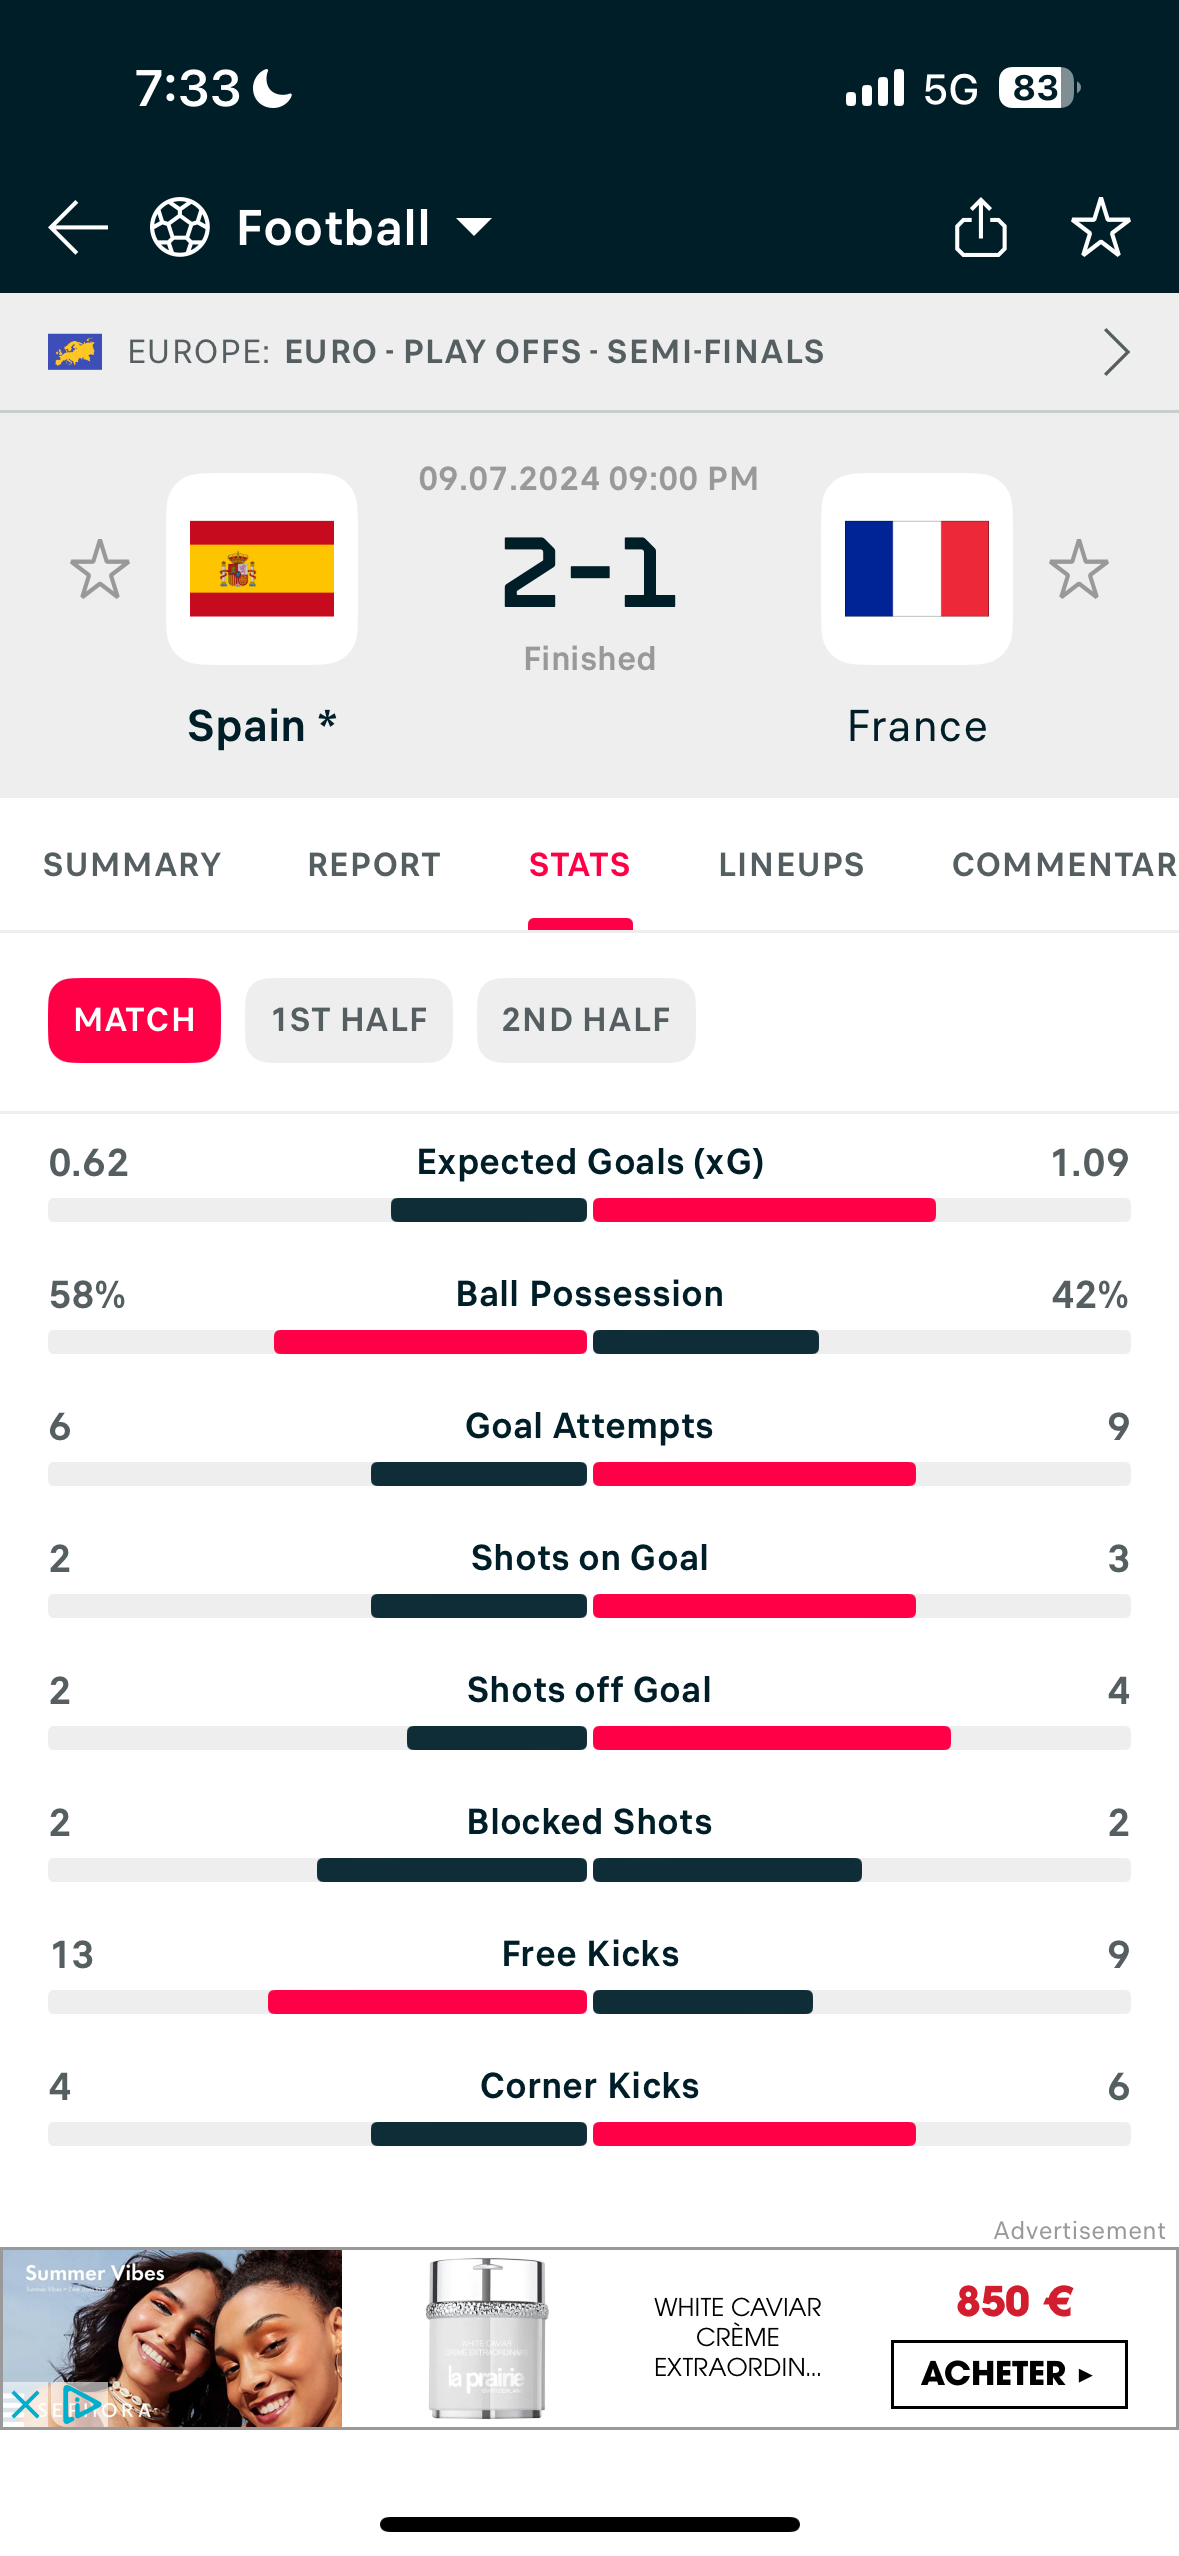
Task: Tap the back arrow icon
Action: coord(78,228)
